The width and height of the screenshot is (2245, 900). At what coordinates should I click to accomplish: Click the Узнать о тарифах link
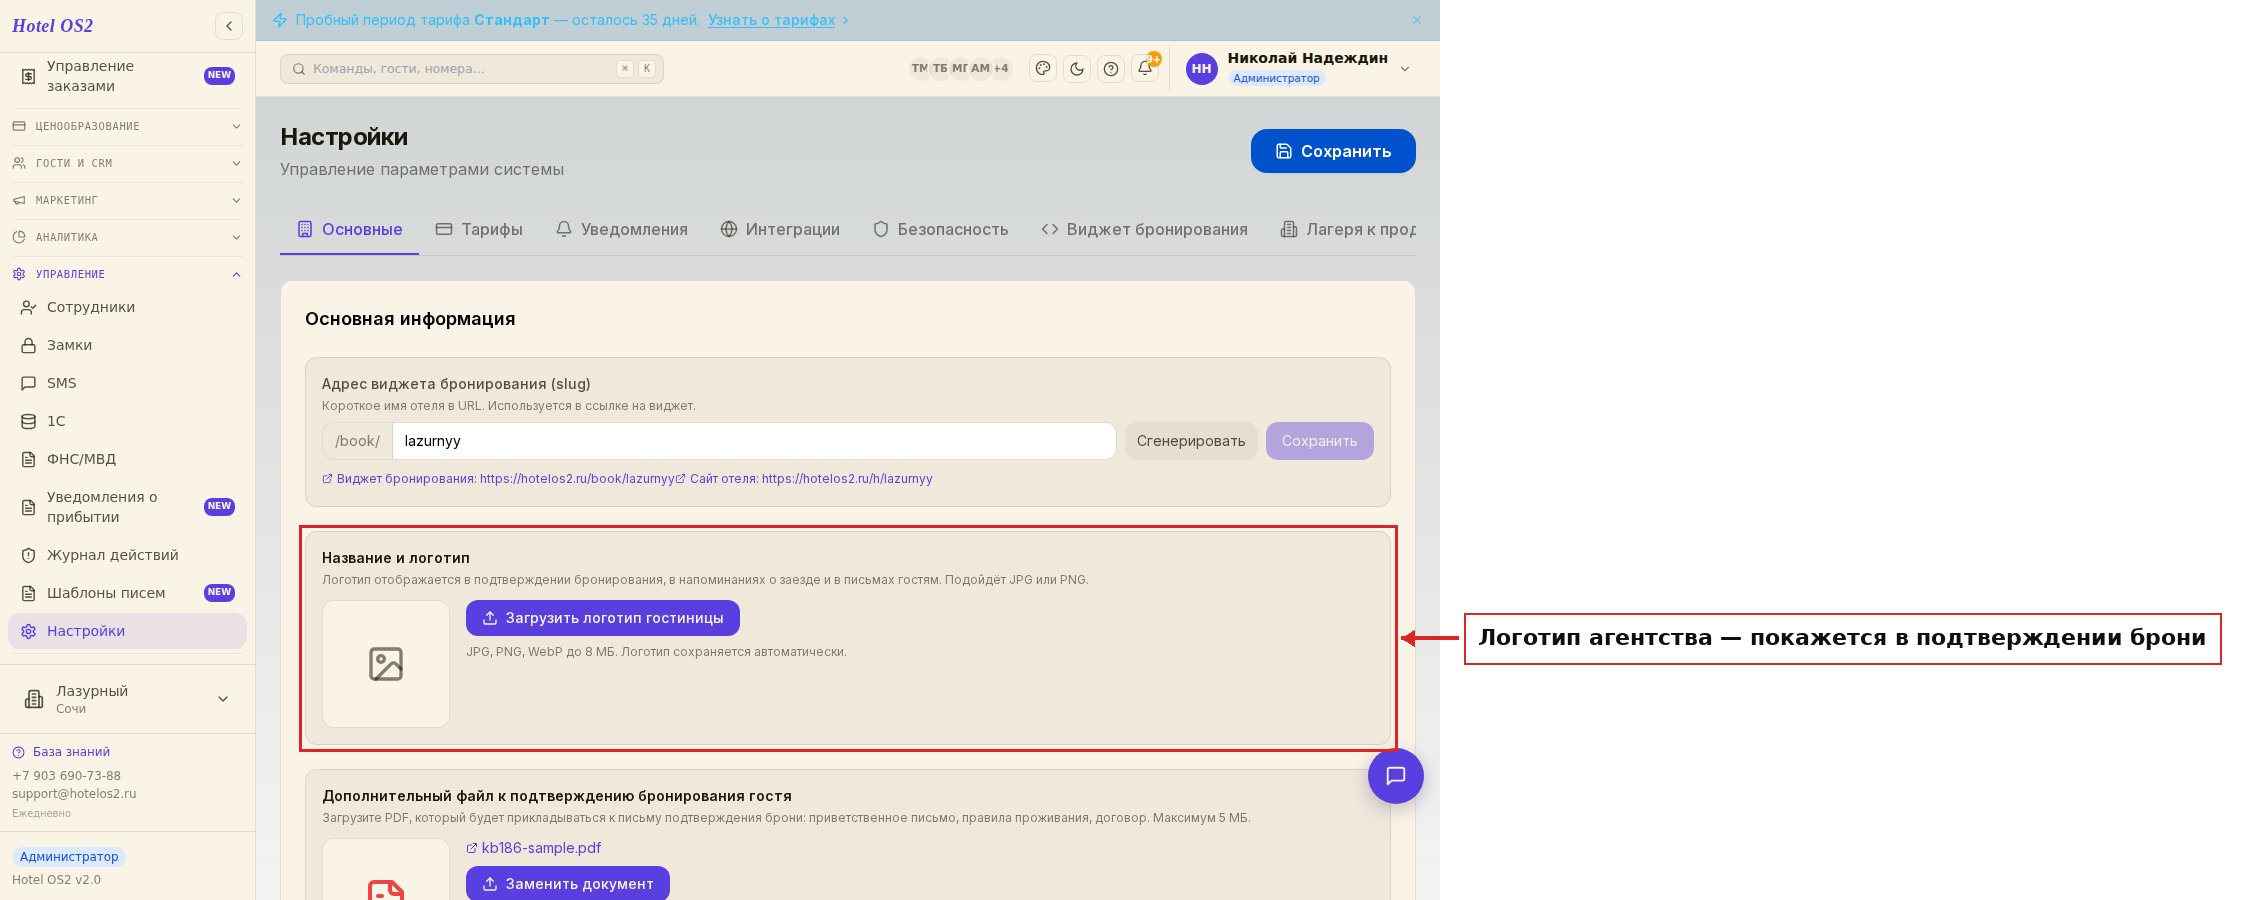(772, 20)
